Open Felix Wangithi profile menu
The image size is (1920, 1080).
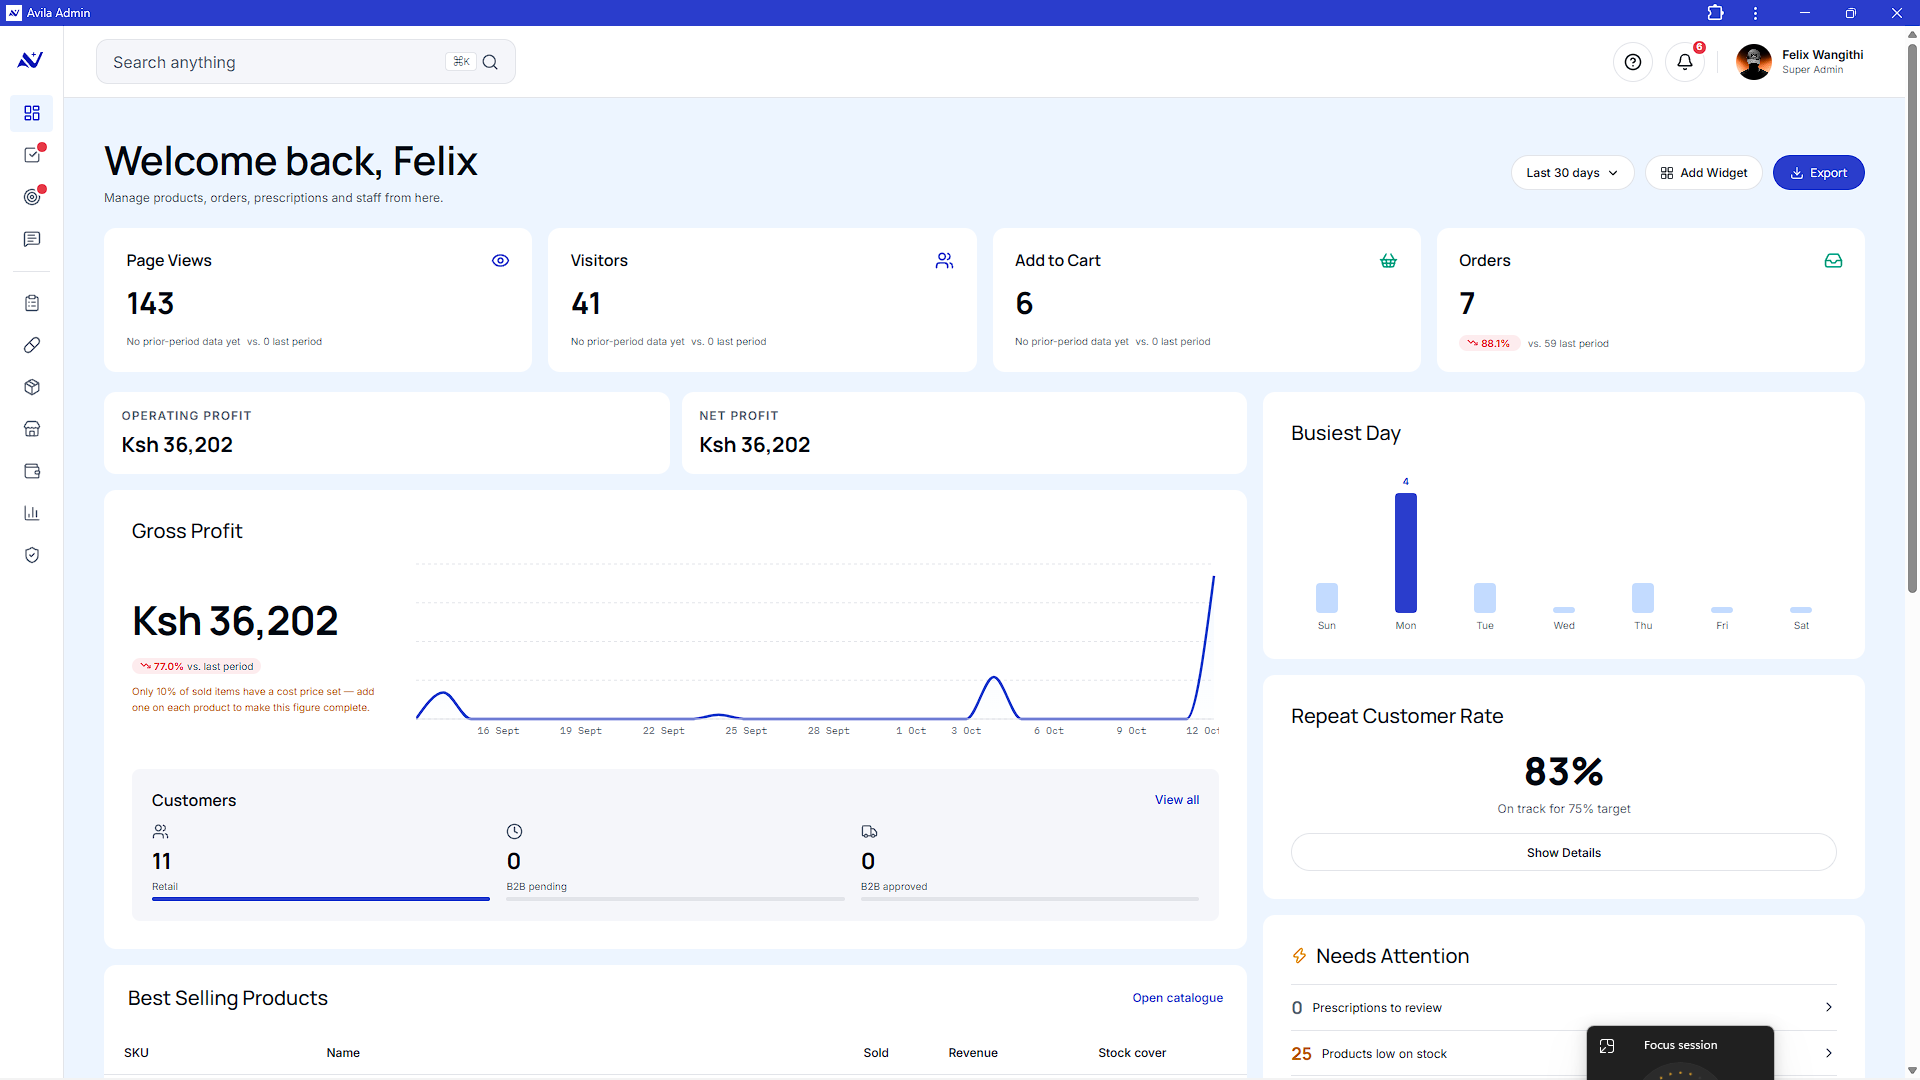[x=1801, y=62]
